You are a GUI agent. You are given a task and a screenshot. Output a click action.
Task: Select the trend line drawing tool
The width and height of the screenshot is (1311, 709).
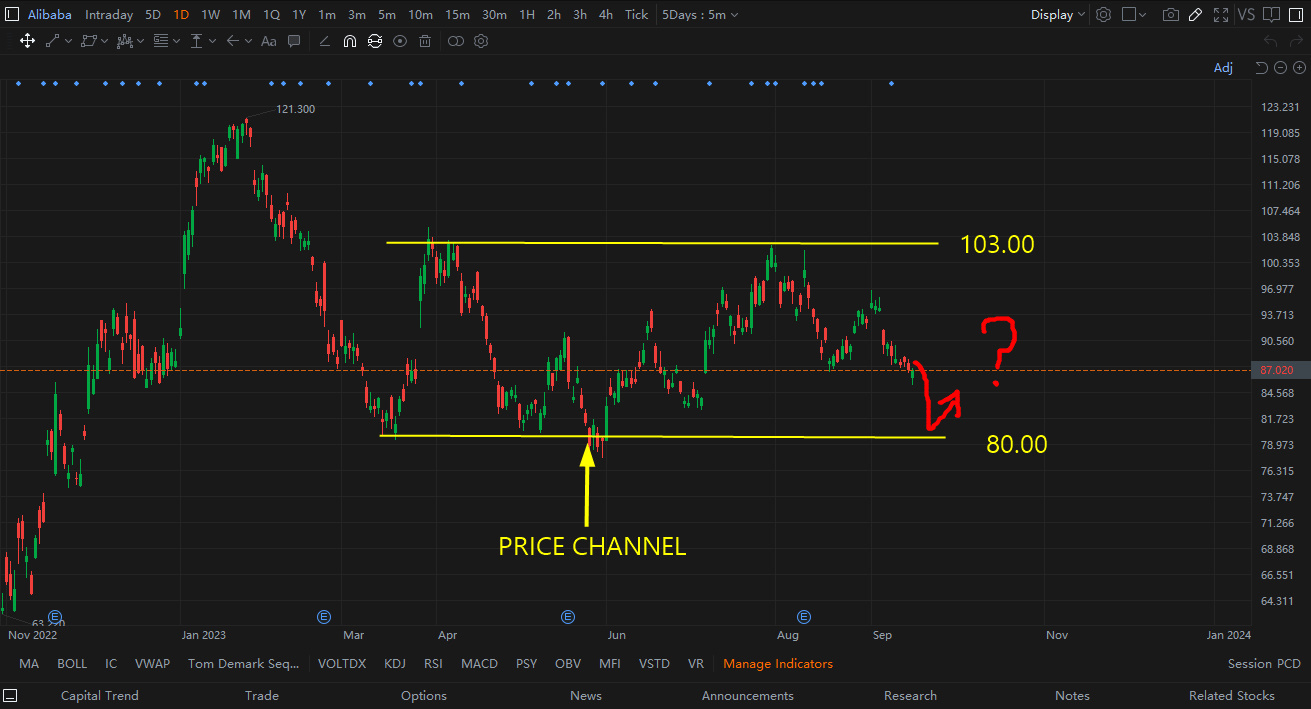(52, 40)
